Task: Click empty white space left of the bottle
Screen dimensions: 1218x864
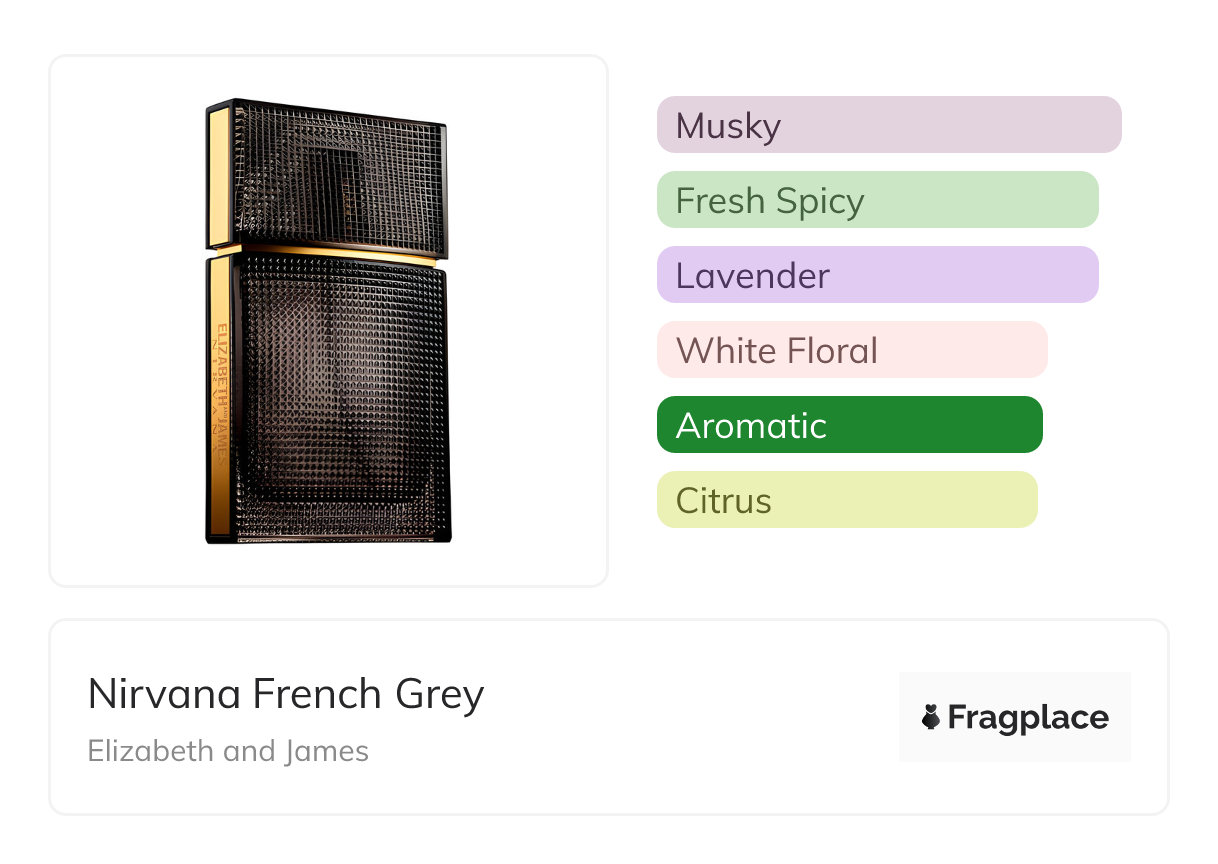Action: tap(120, 320)
